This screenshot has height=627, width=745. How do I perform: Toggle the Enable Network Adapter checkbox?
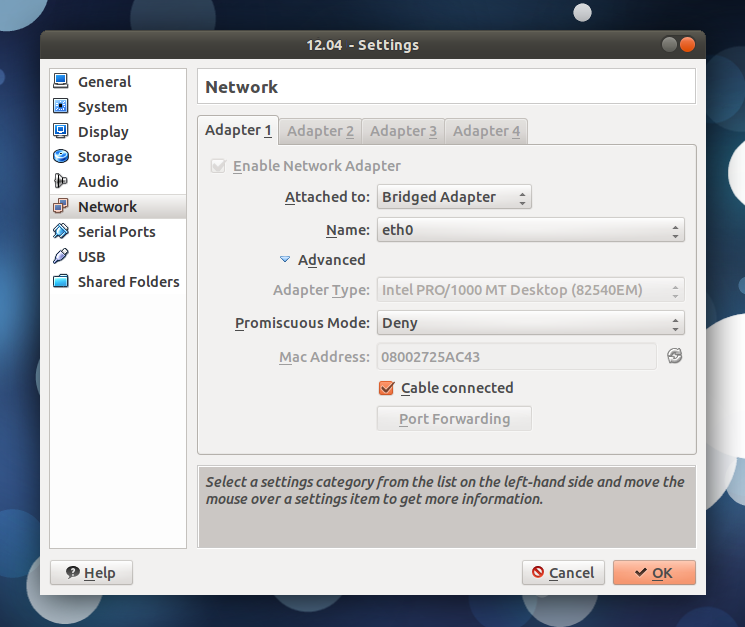[218, 166]
